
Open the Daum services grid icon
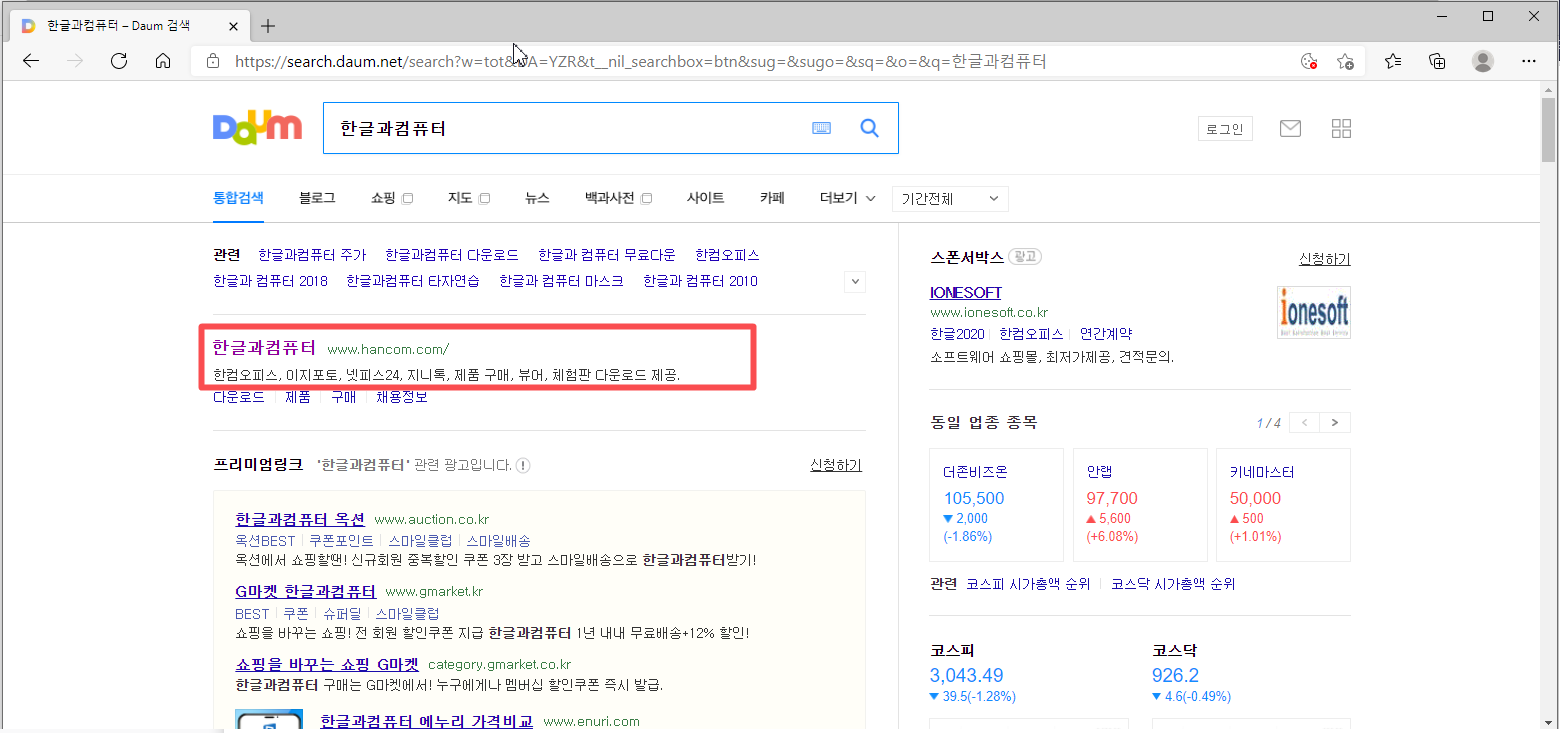pos(1341,128)
